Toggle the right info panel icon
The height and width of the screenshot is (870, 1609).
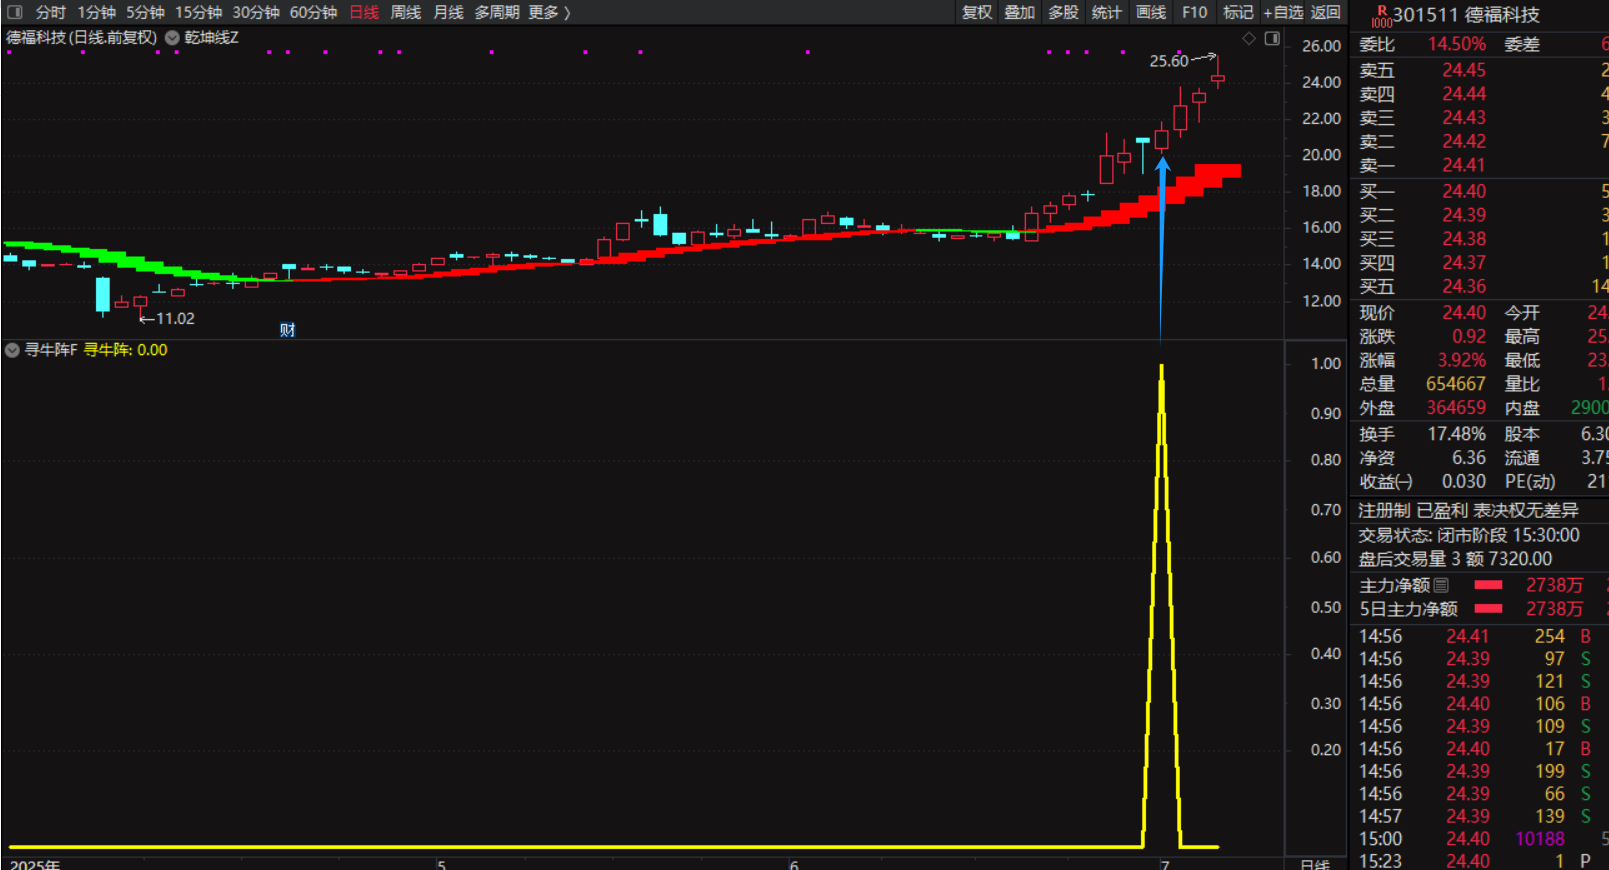(1272, 38)
